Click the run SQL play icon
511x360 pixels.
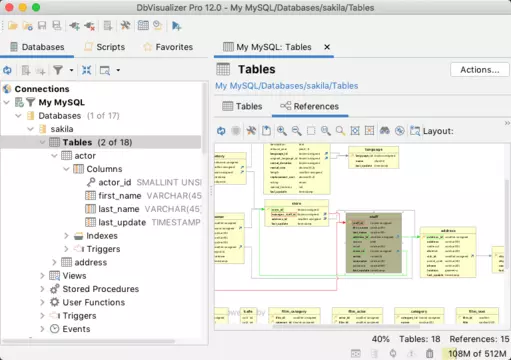coord(176,26)
